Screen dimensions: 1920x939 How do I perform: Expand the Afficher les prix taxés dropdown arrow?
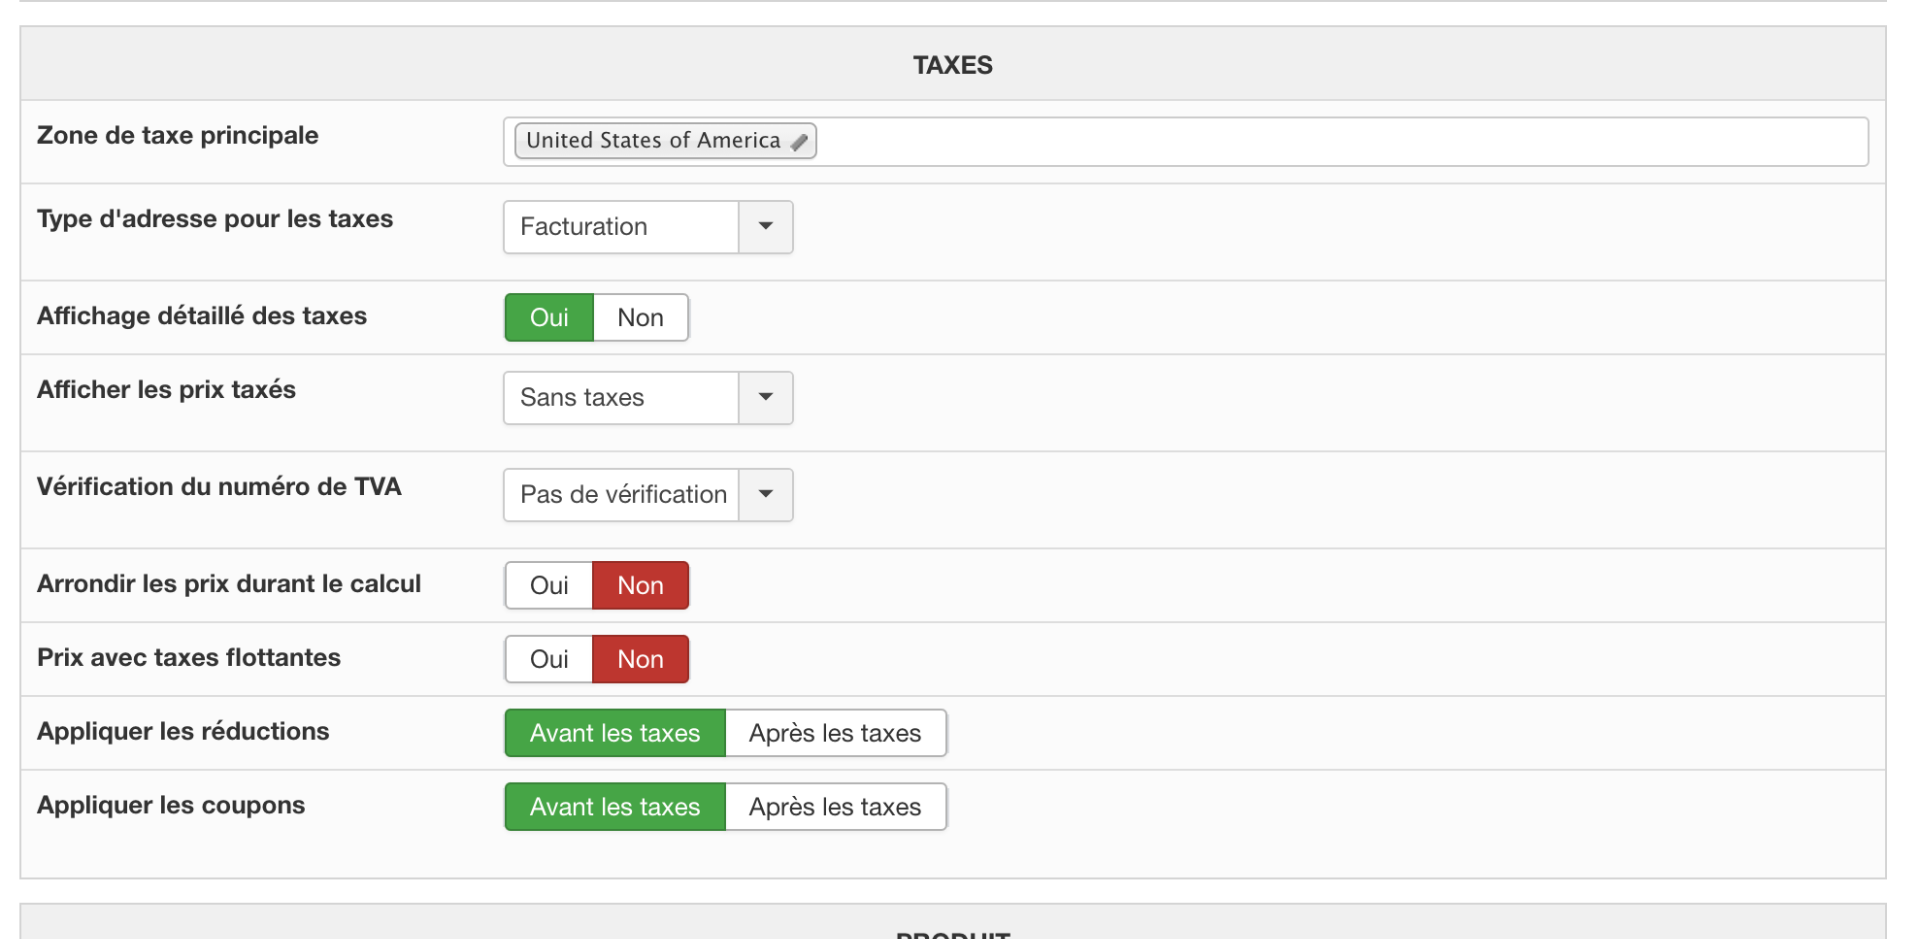point(765,398)
